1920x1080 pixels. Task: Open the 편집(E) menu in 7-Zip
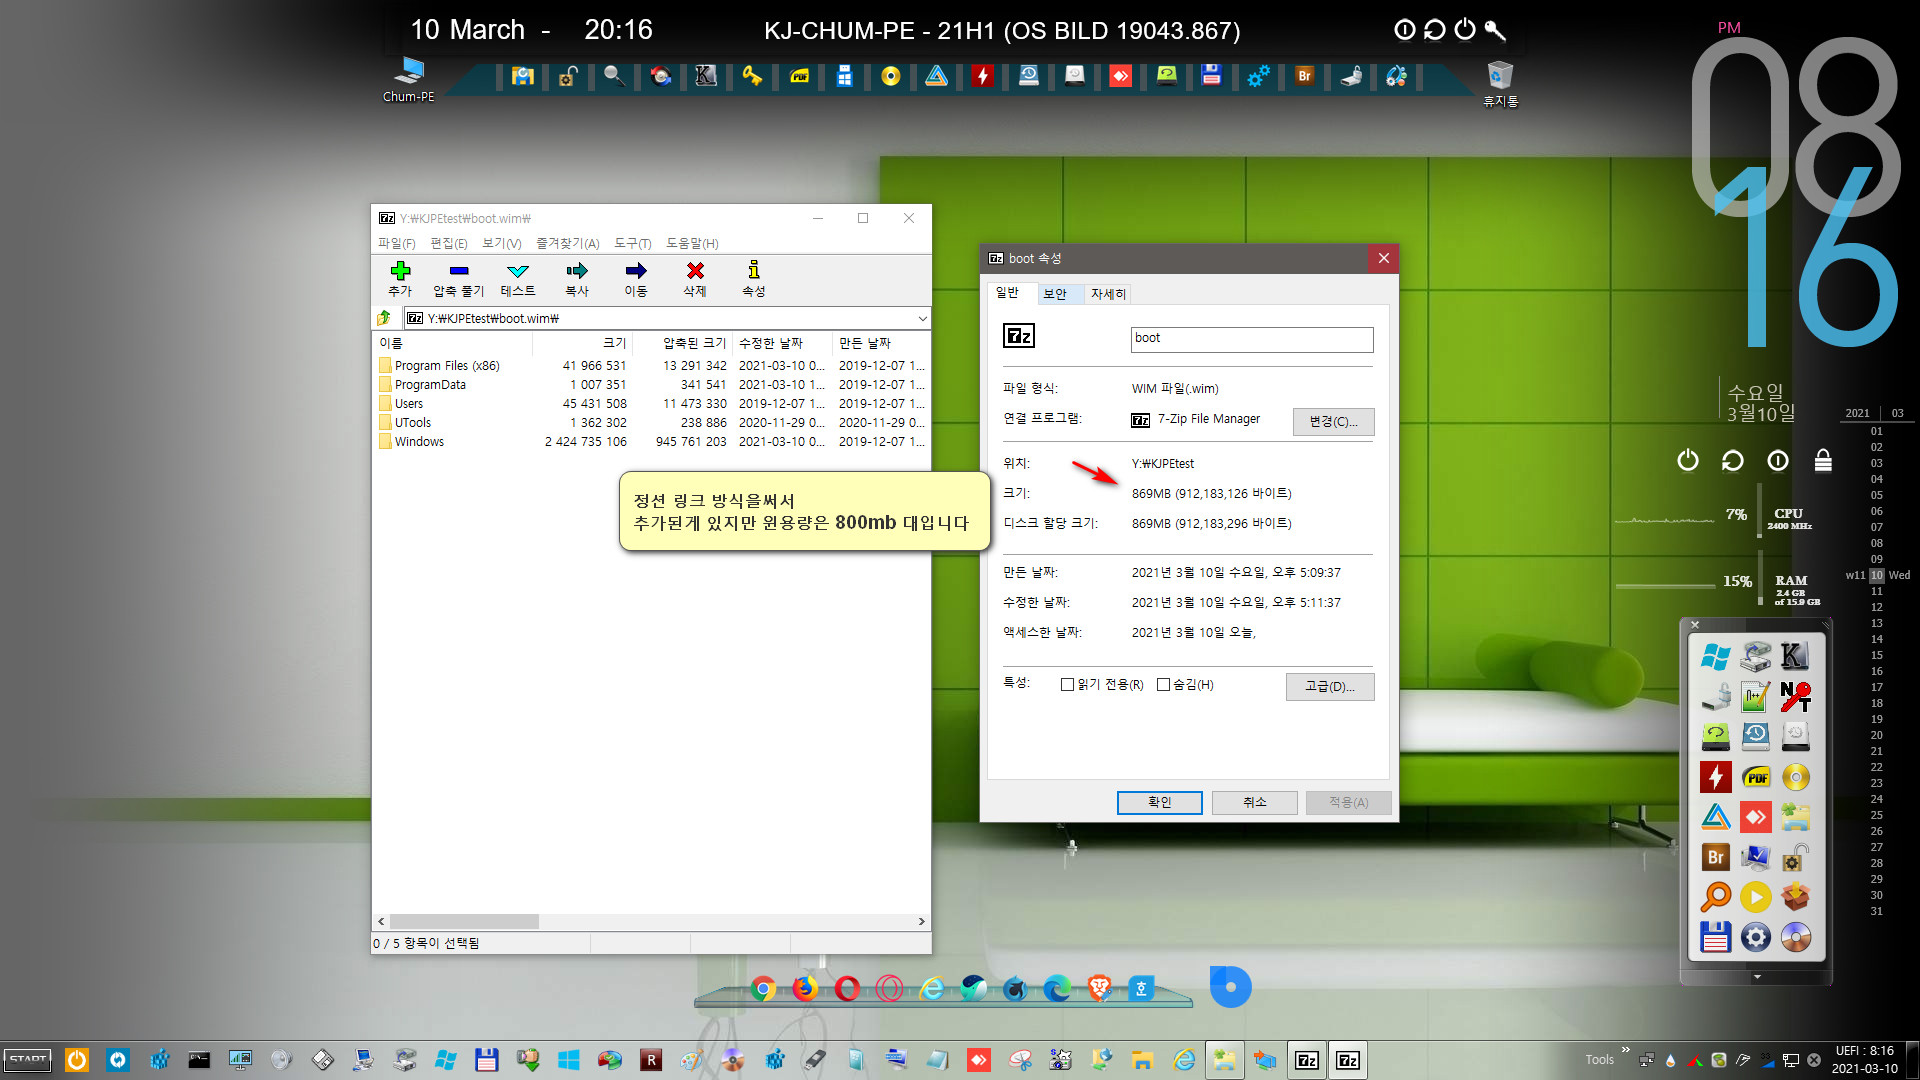[x=449, y=243]
